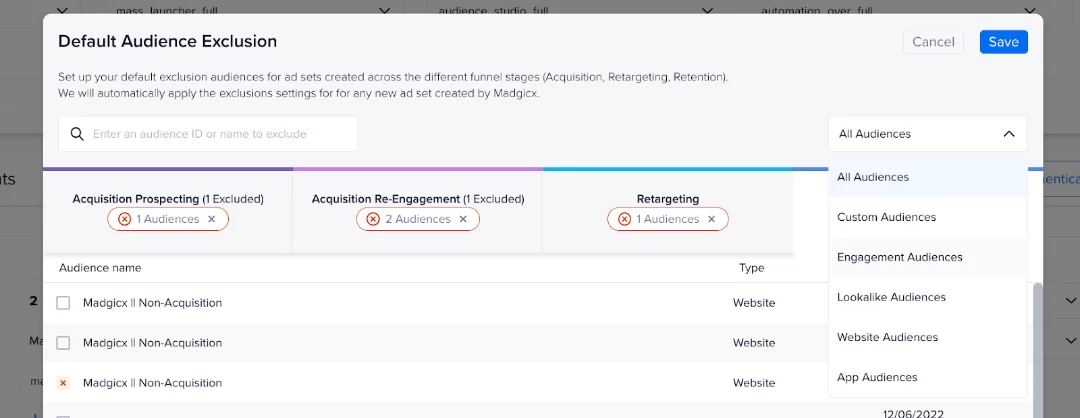
Task: Click Website type in third Non-Acquisition row
Action: [754, 383]
